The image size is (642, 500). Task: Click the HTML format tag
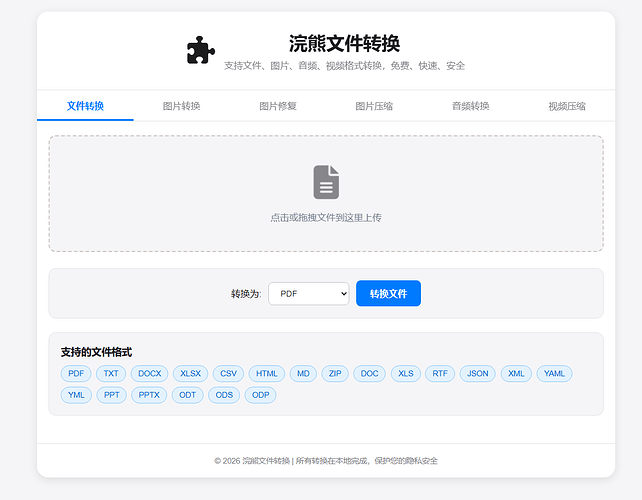[266, 374]
